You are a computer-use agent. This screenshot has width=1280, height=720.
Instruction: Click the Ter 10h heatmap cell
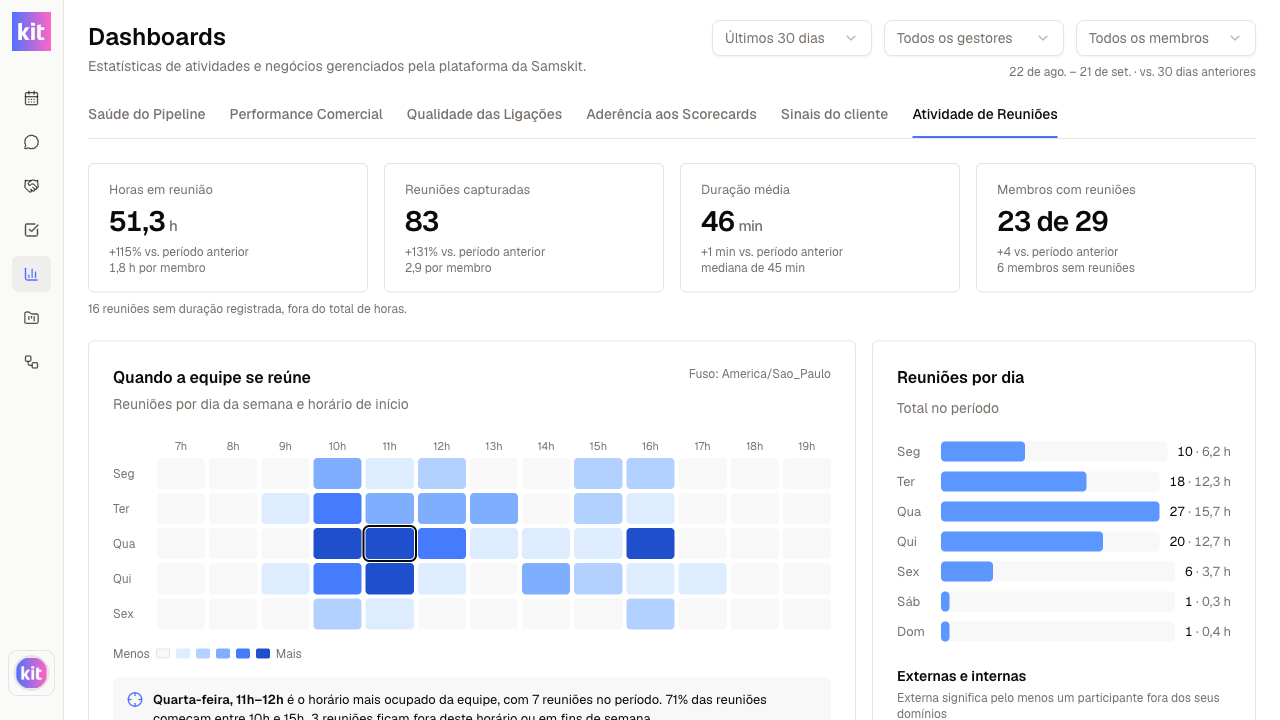tap(337, 509)
